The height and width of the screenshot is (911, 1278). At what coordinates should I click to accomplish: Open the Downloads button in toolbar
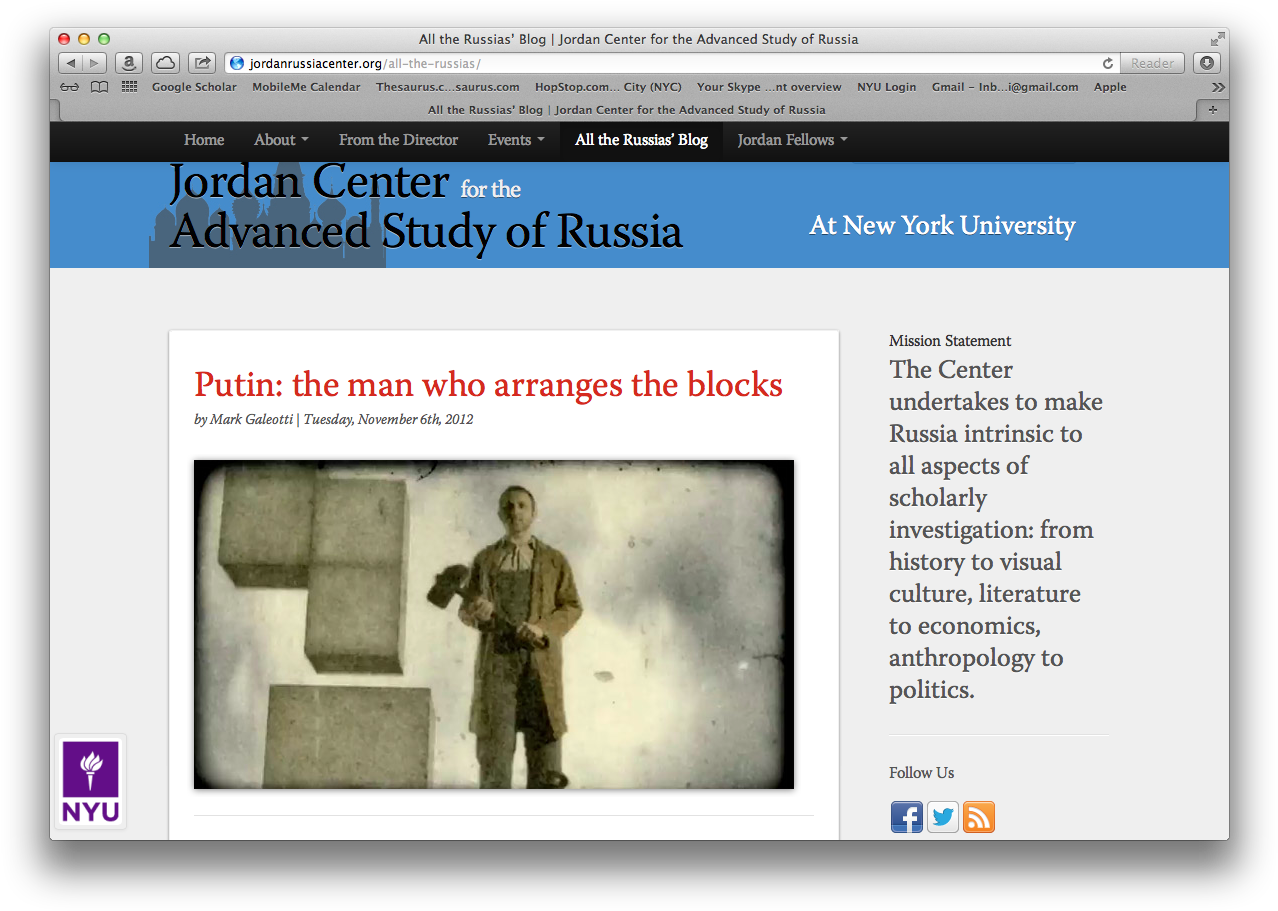(x=1207, y=63)
